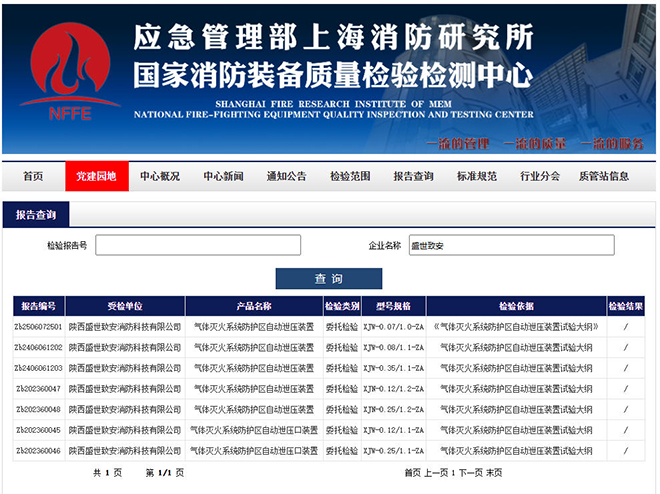Select the 报告查询 tab above the form

coord(36,215)
